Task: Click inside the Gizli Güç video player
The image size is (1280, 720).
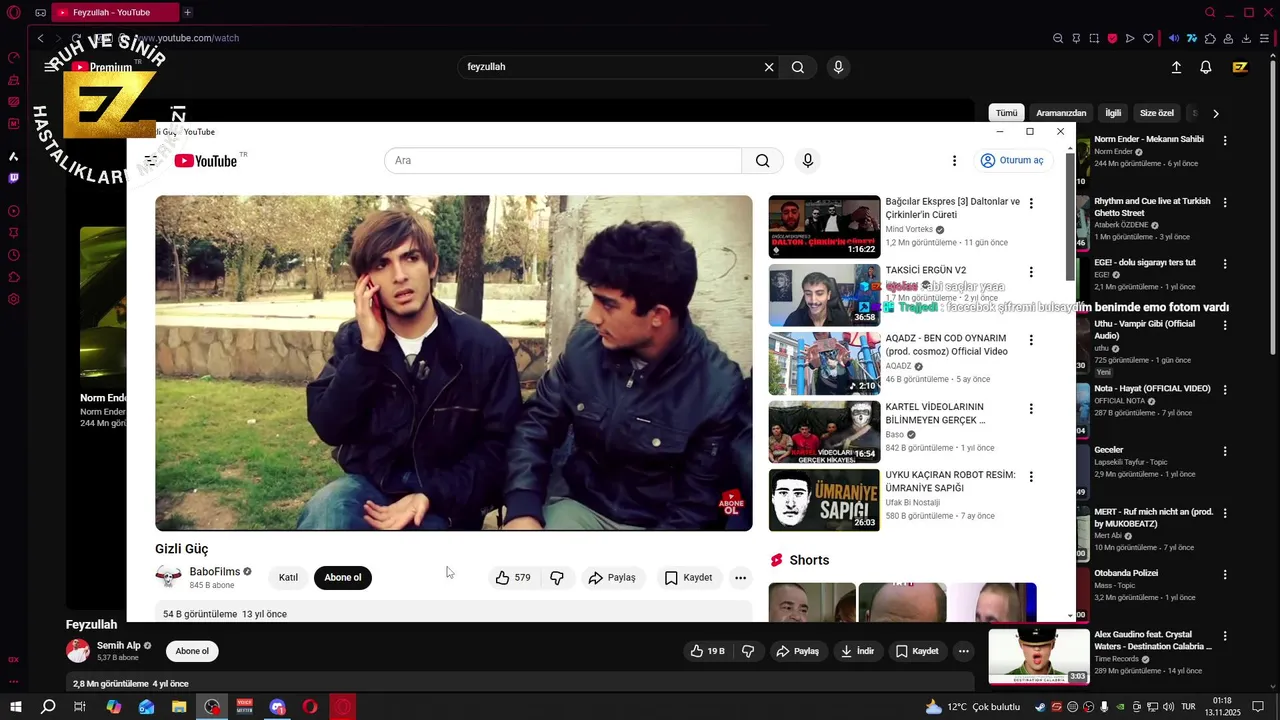Action: [454, 363]
